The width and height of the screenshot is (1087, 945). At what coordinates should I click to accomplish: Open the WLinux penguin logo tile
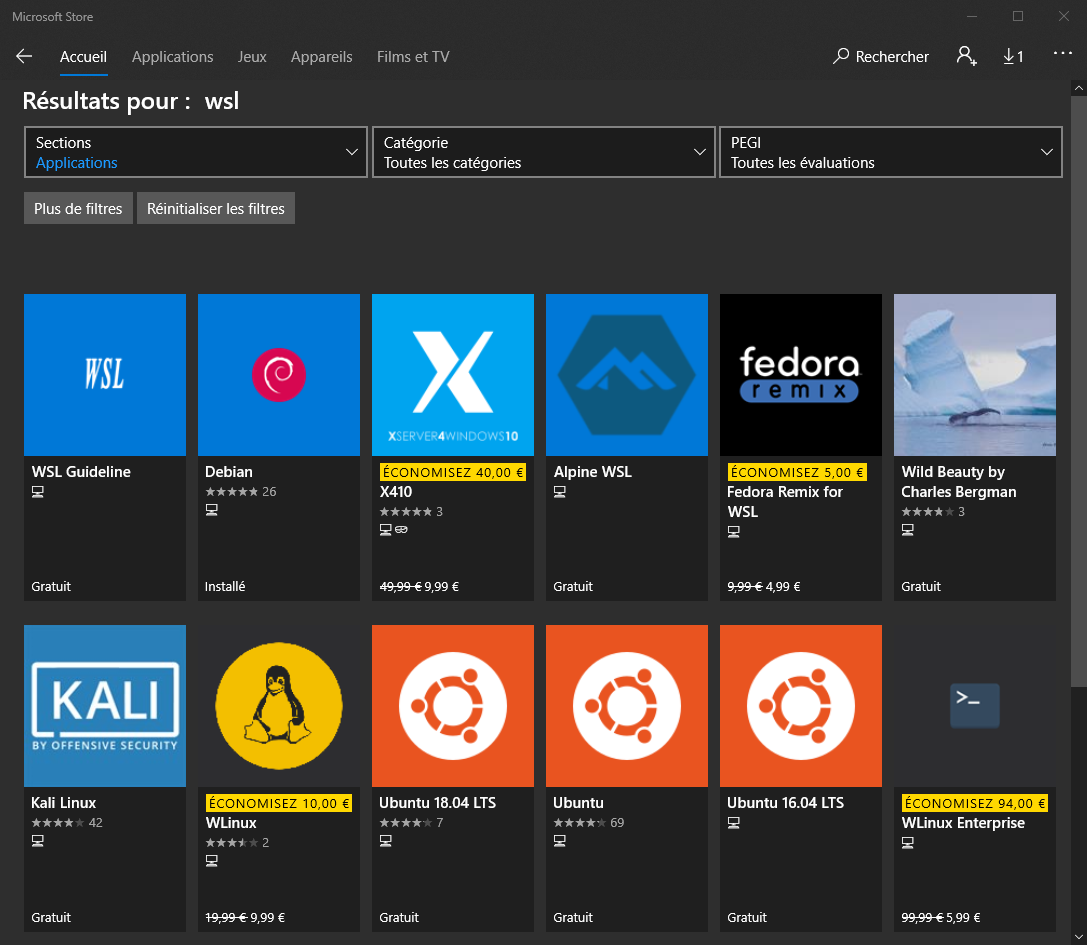(279, 706)
